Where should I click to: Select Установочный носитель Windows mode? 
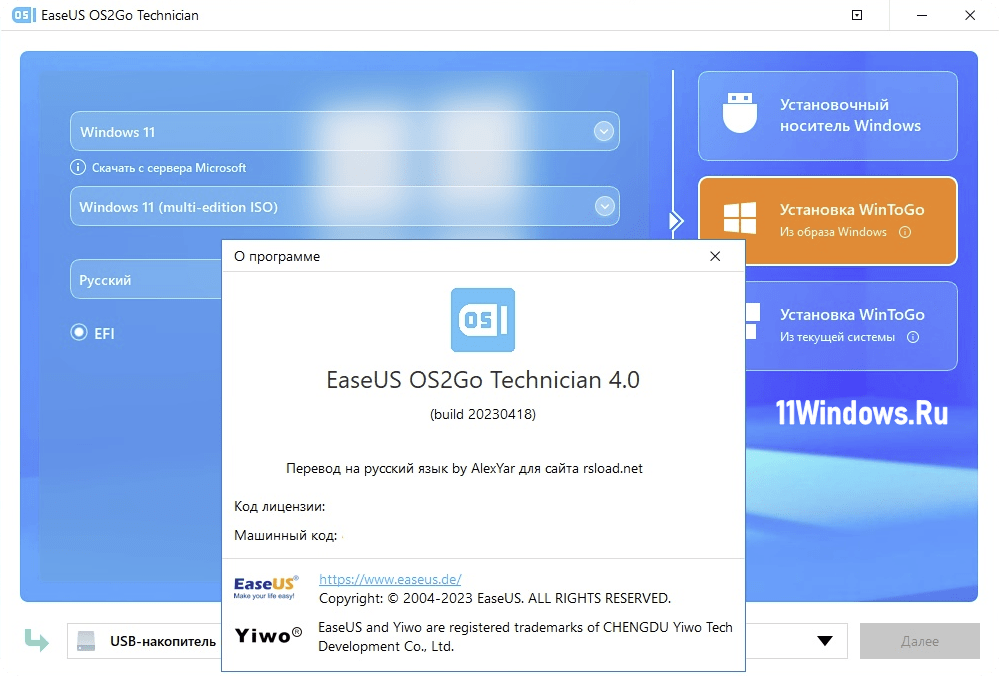pos(828,115)
